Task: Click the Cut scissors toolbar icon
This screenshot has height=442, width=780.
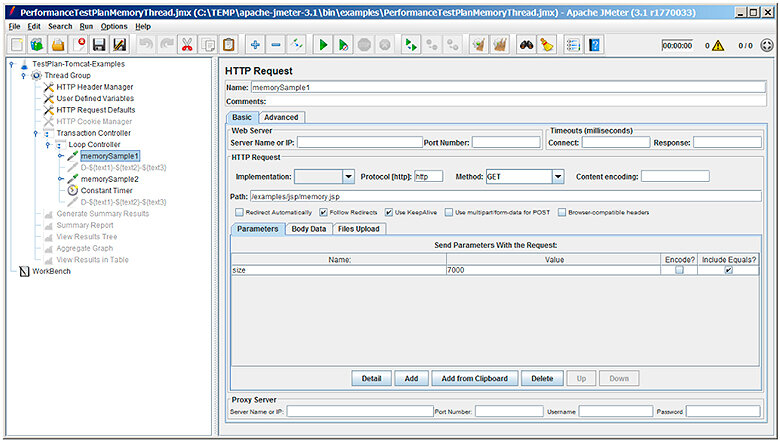Action: (187, 45)
